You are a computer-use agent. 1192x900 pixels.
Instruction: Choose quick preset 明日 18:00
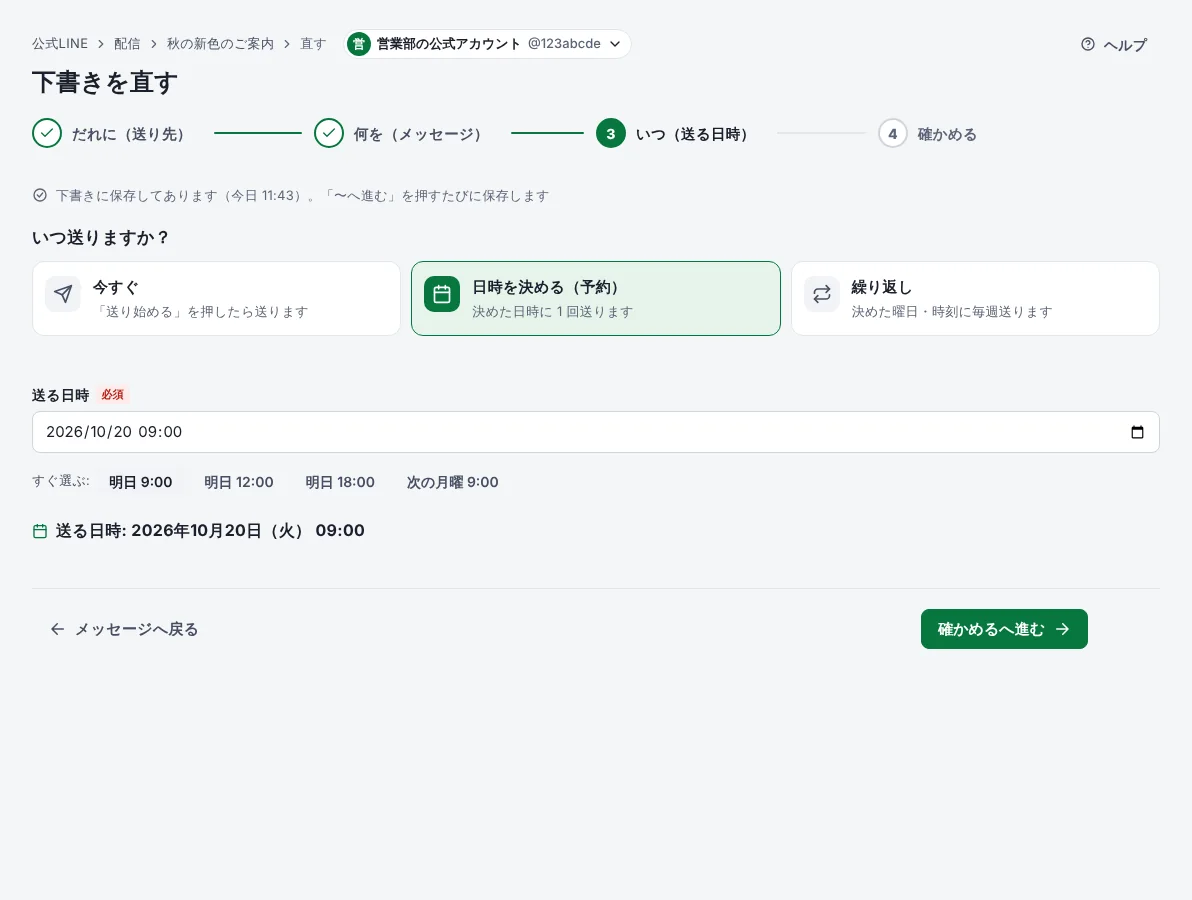340,482
